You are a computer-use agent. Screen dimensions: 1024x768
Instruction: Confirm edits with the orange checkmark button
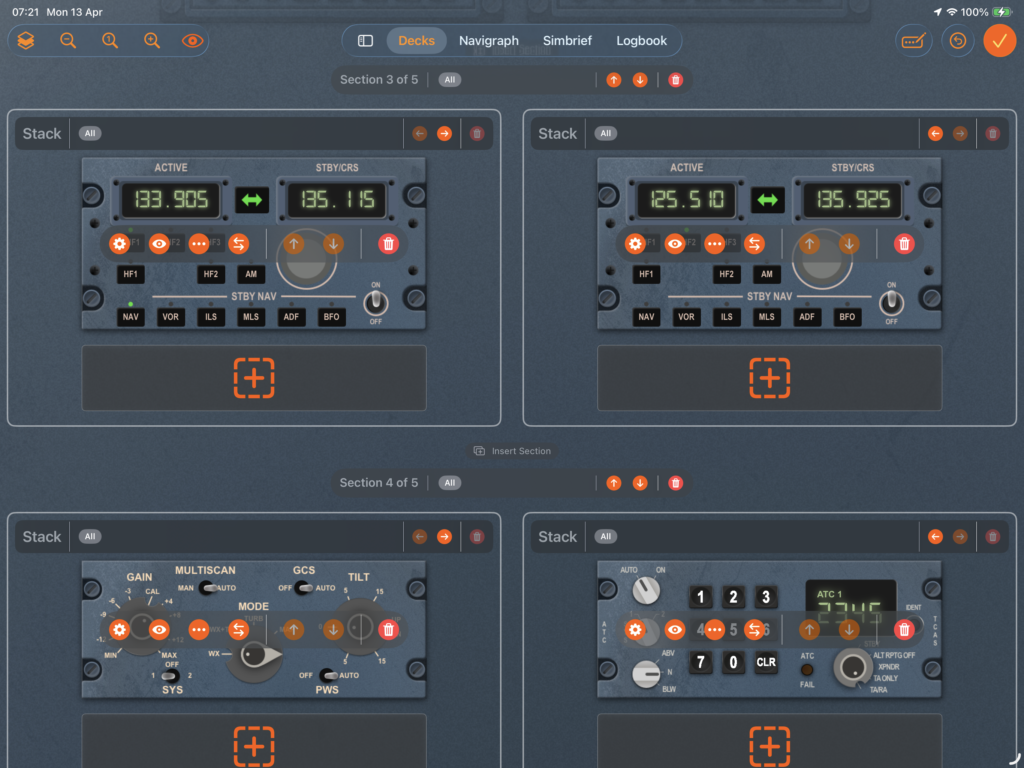[998, 41]
